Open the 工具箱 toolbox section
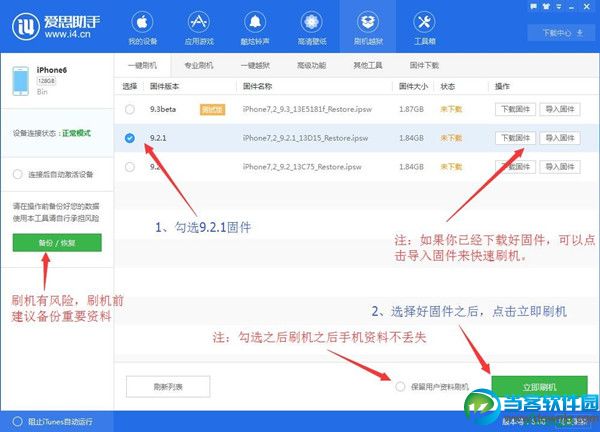600x432 pixels. click(x=424, y=29)
